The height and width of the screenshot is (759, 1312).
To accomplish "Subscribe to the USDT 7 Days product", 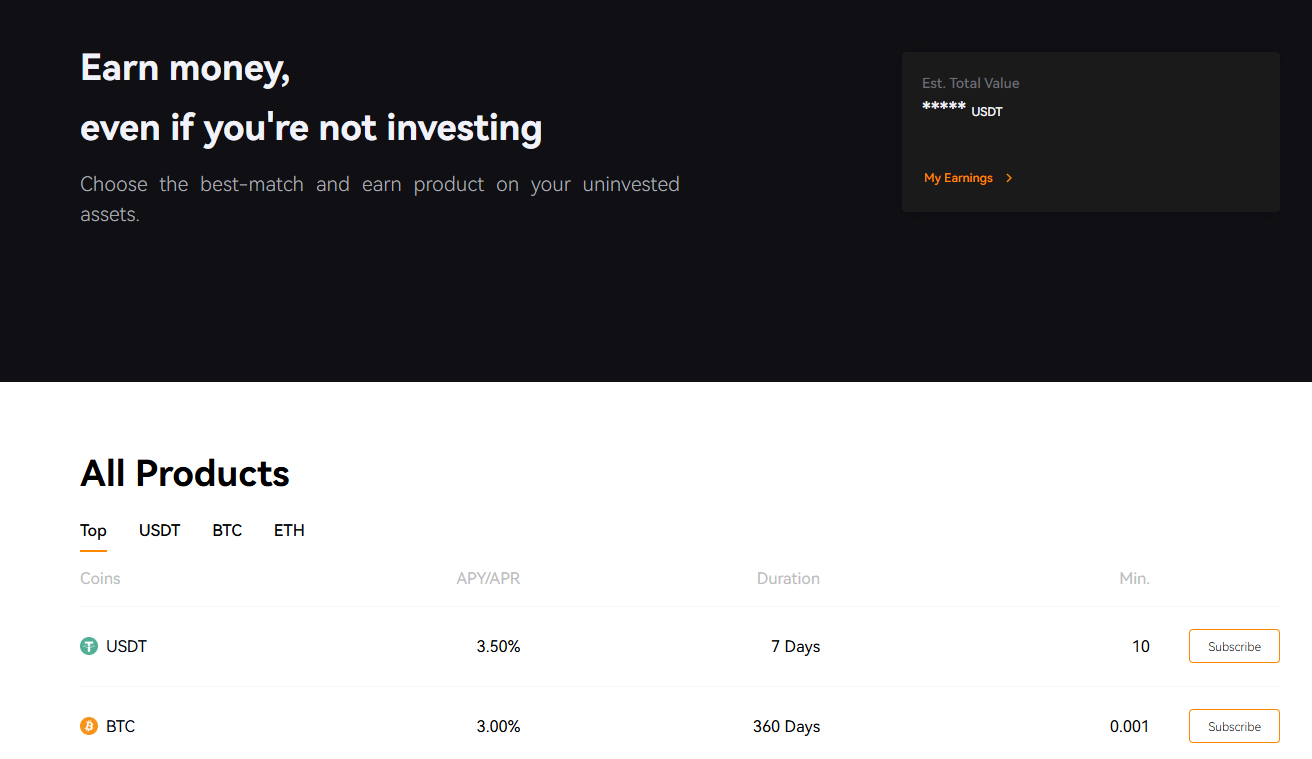I will (1234, 646).
